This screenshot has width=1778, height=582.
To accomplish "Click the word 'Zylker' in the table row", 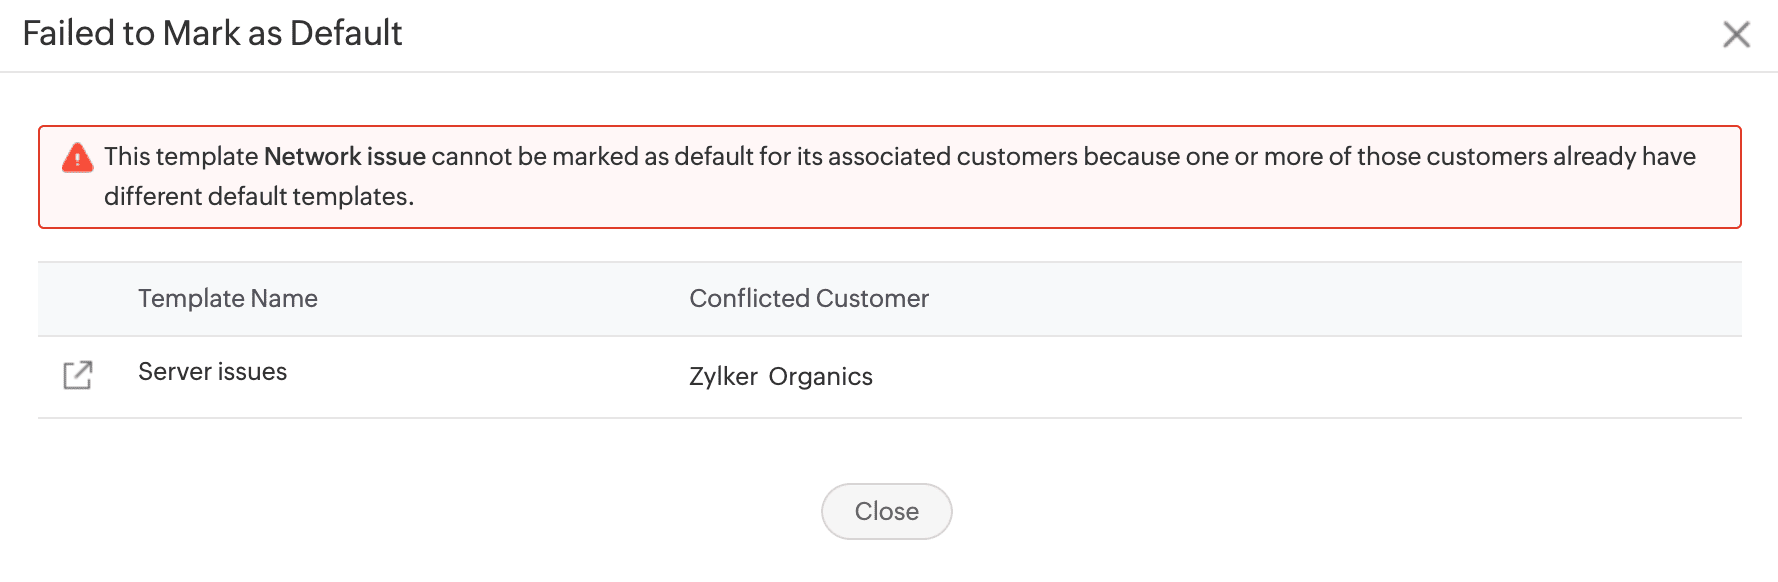I will (723, 377).
